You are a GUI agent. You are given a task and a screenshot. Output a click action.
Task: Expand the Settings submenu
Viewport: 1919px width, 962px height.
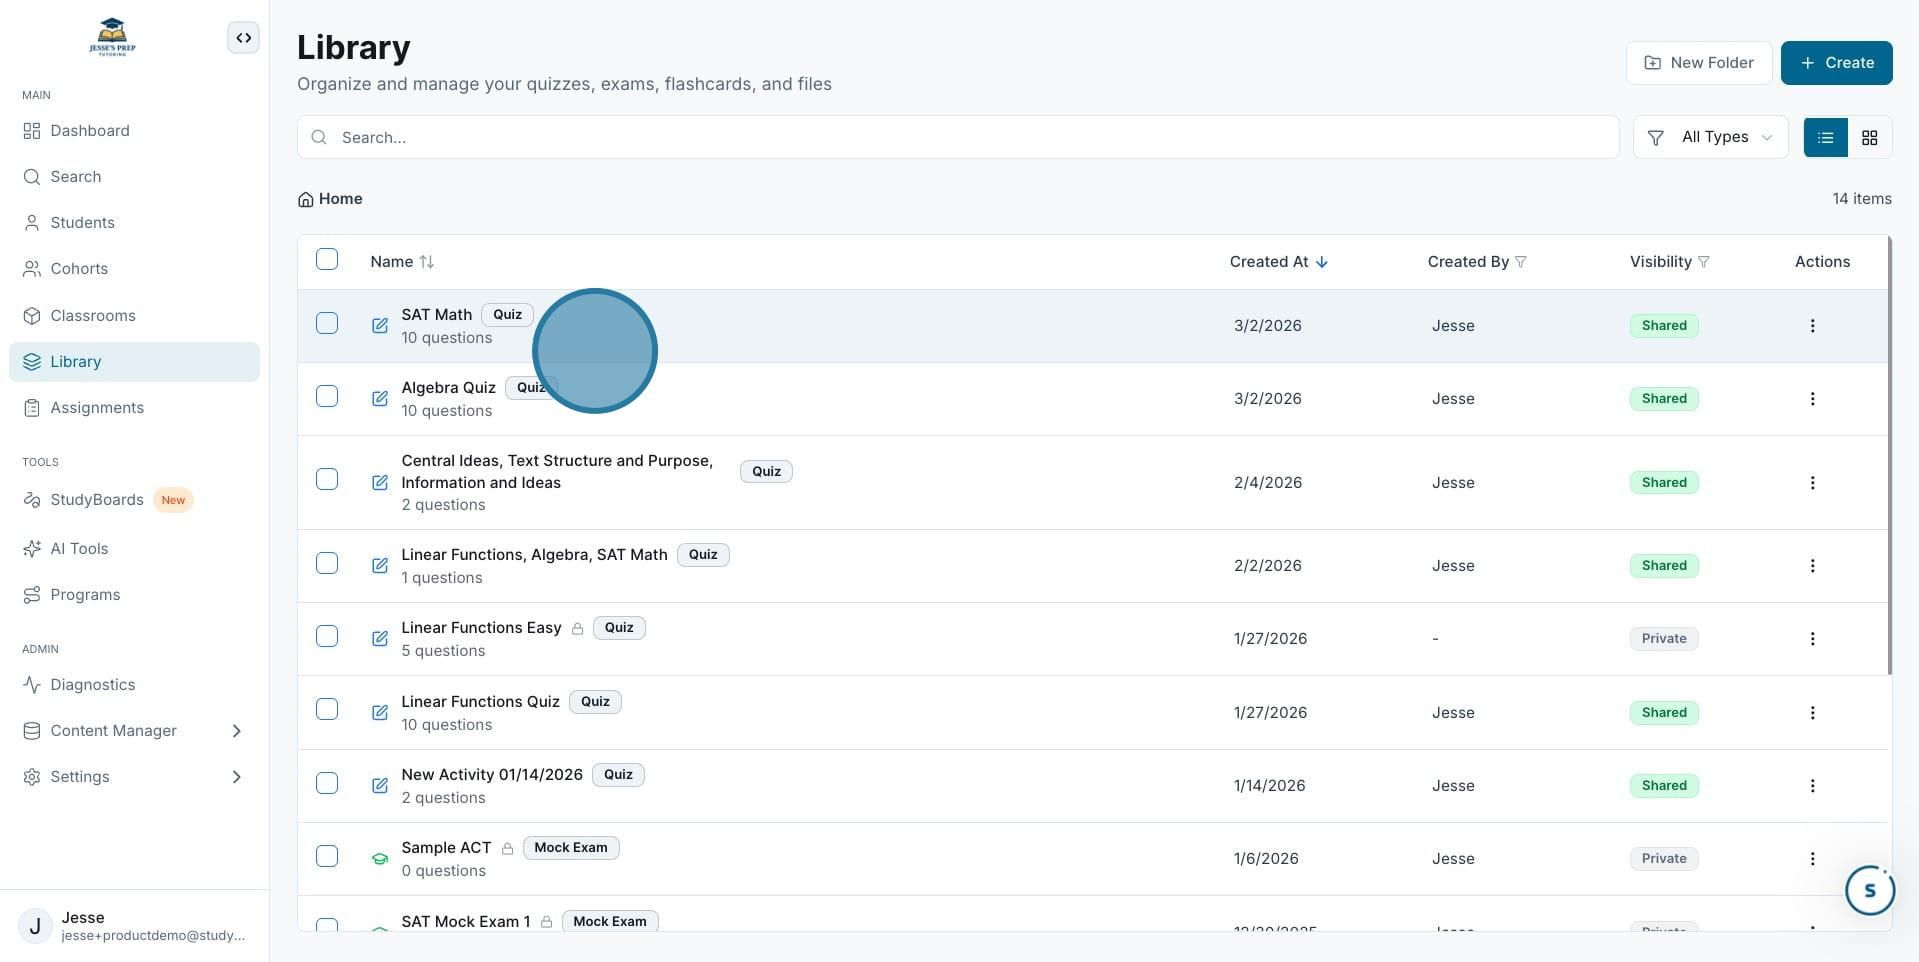point(134,777)
